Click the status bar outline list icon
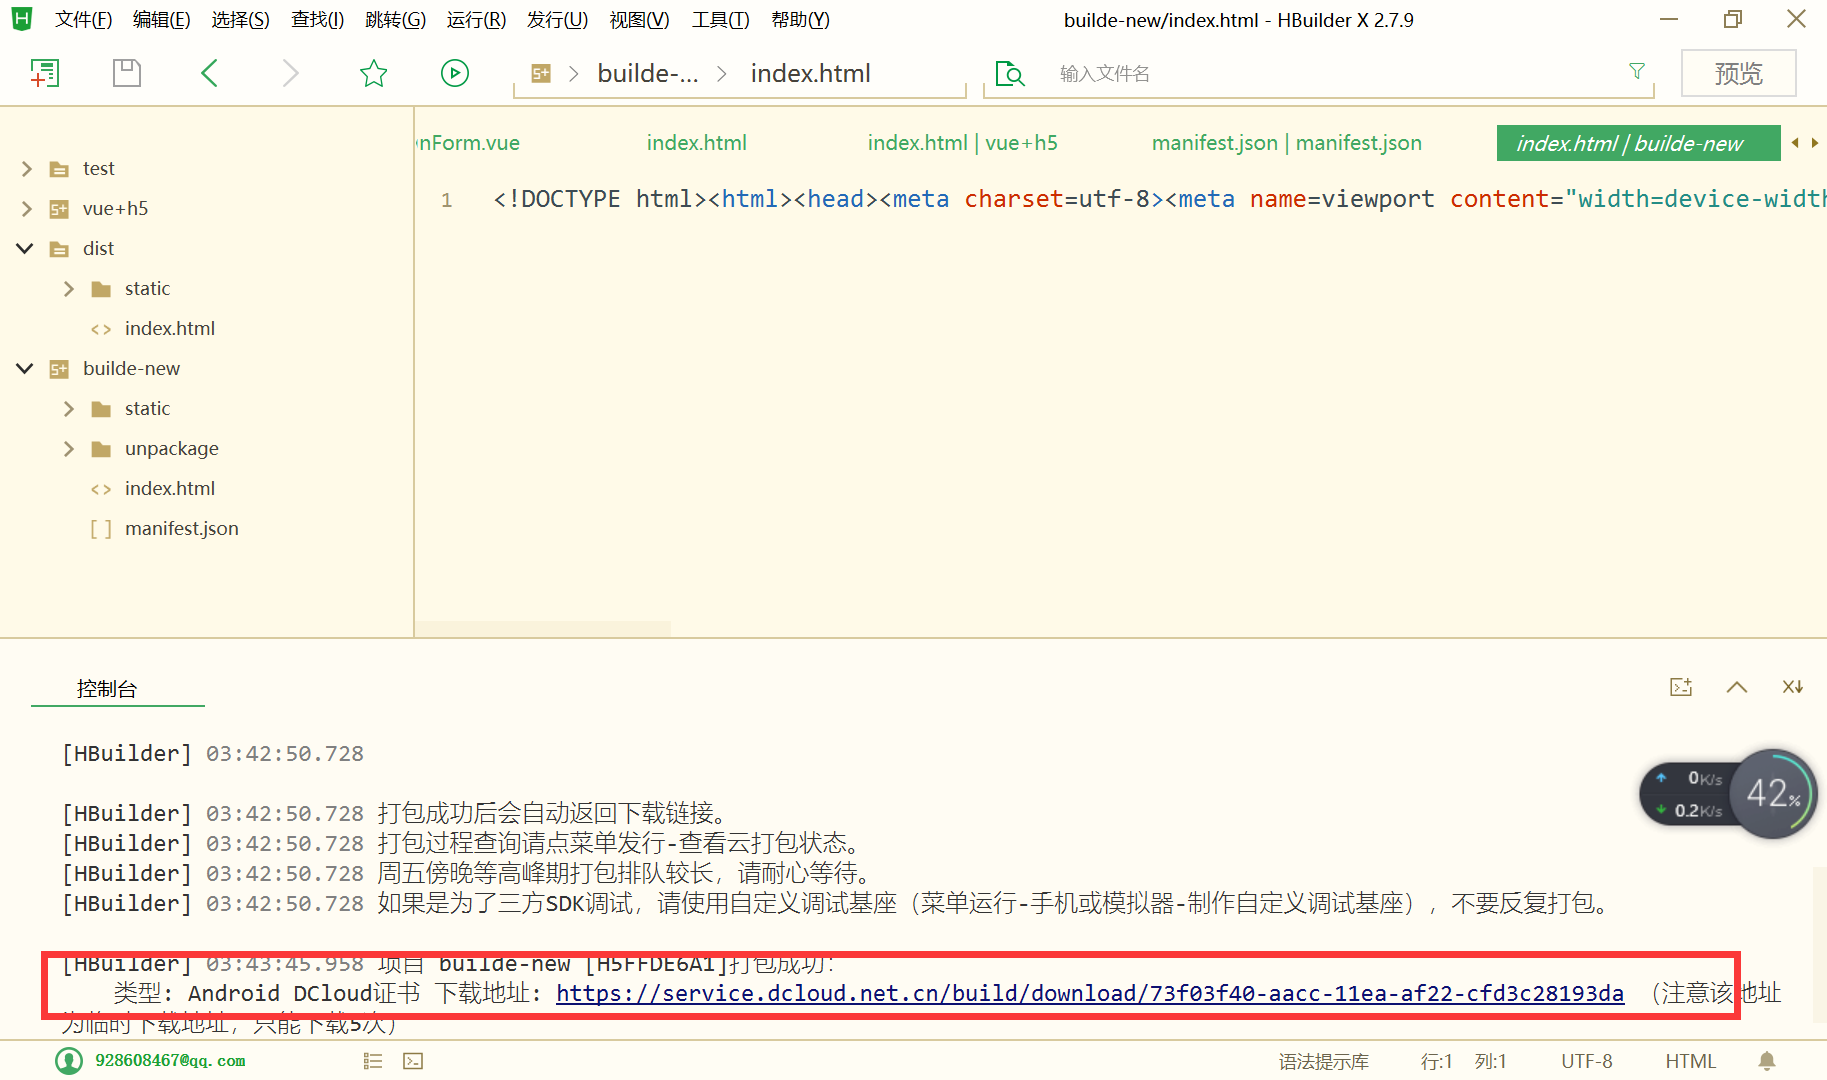This screenshot has width=1827, height=1080. (x=373, y=1061)
